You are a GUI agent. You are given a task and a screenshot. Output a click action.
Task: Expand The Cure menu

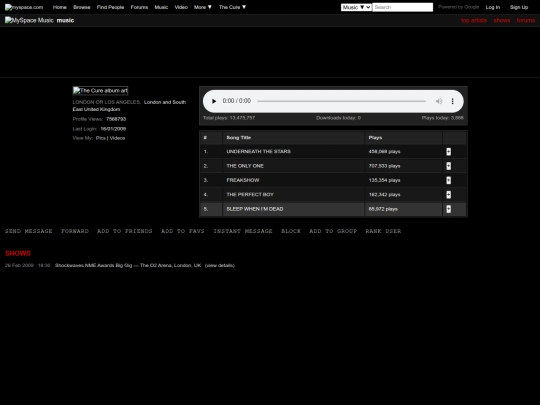[232, 7]
